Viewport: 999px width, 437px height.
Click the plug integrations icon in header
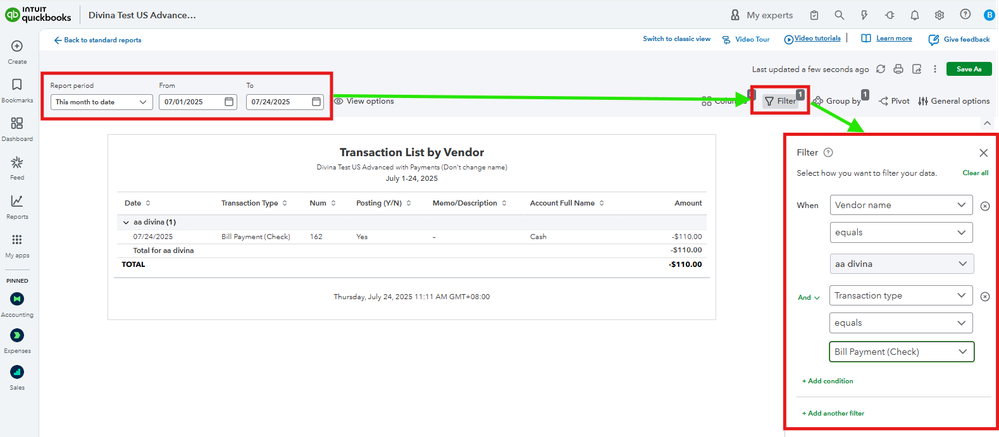[889, 15]
